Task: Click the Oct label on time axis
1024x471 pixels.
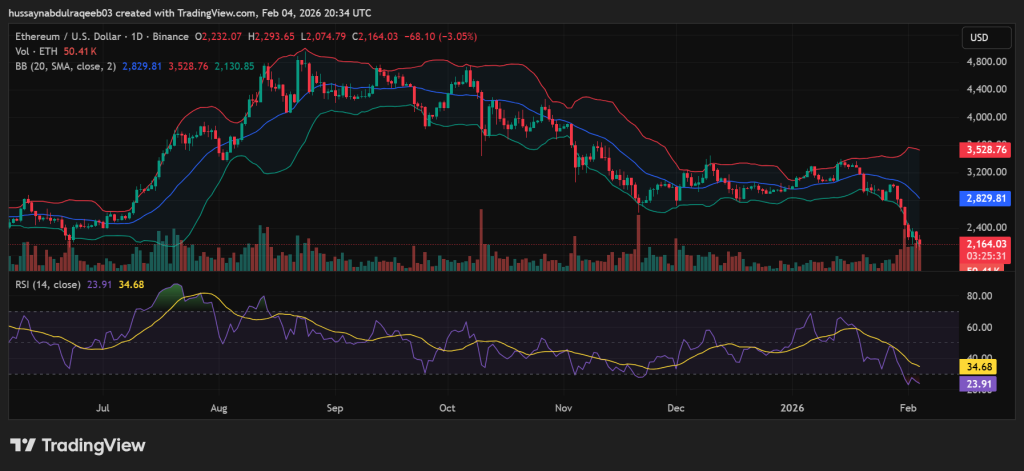Action: [x=447, y=408]
